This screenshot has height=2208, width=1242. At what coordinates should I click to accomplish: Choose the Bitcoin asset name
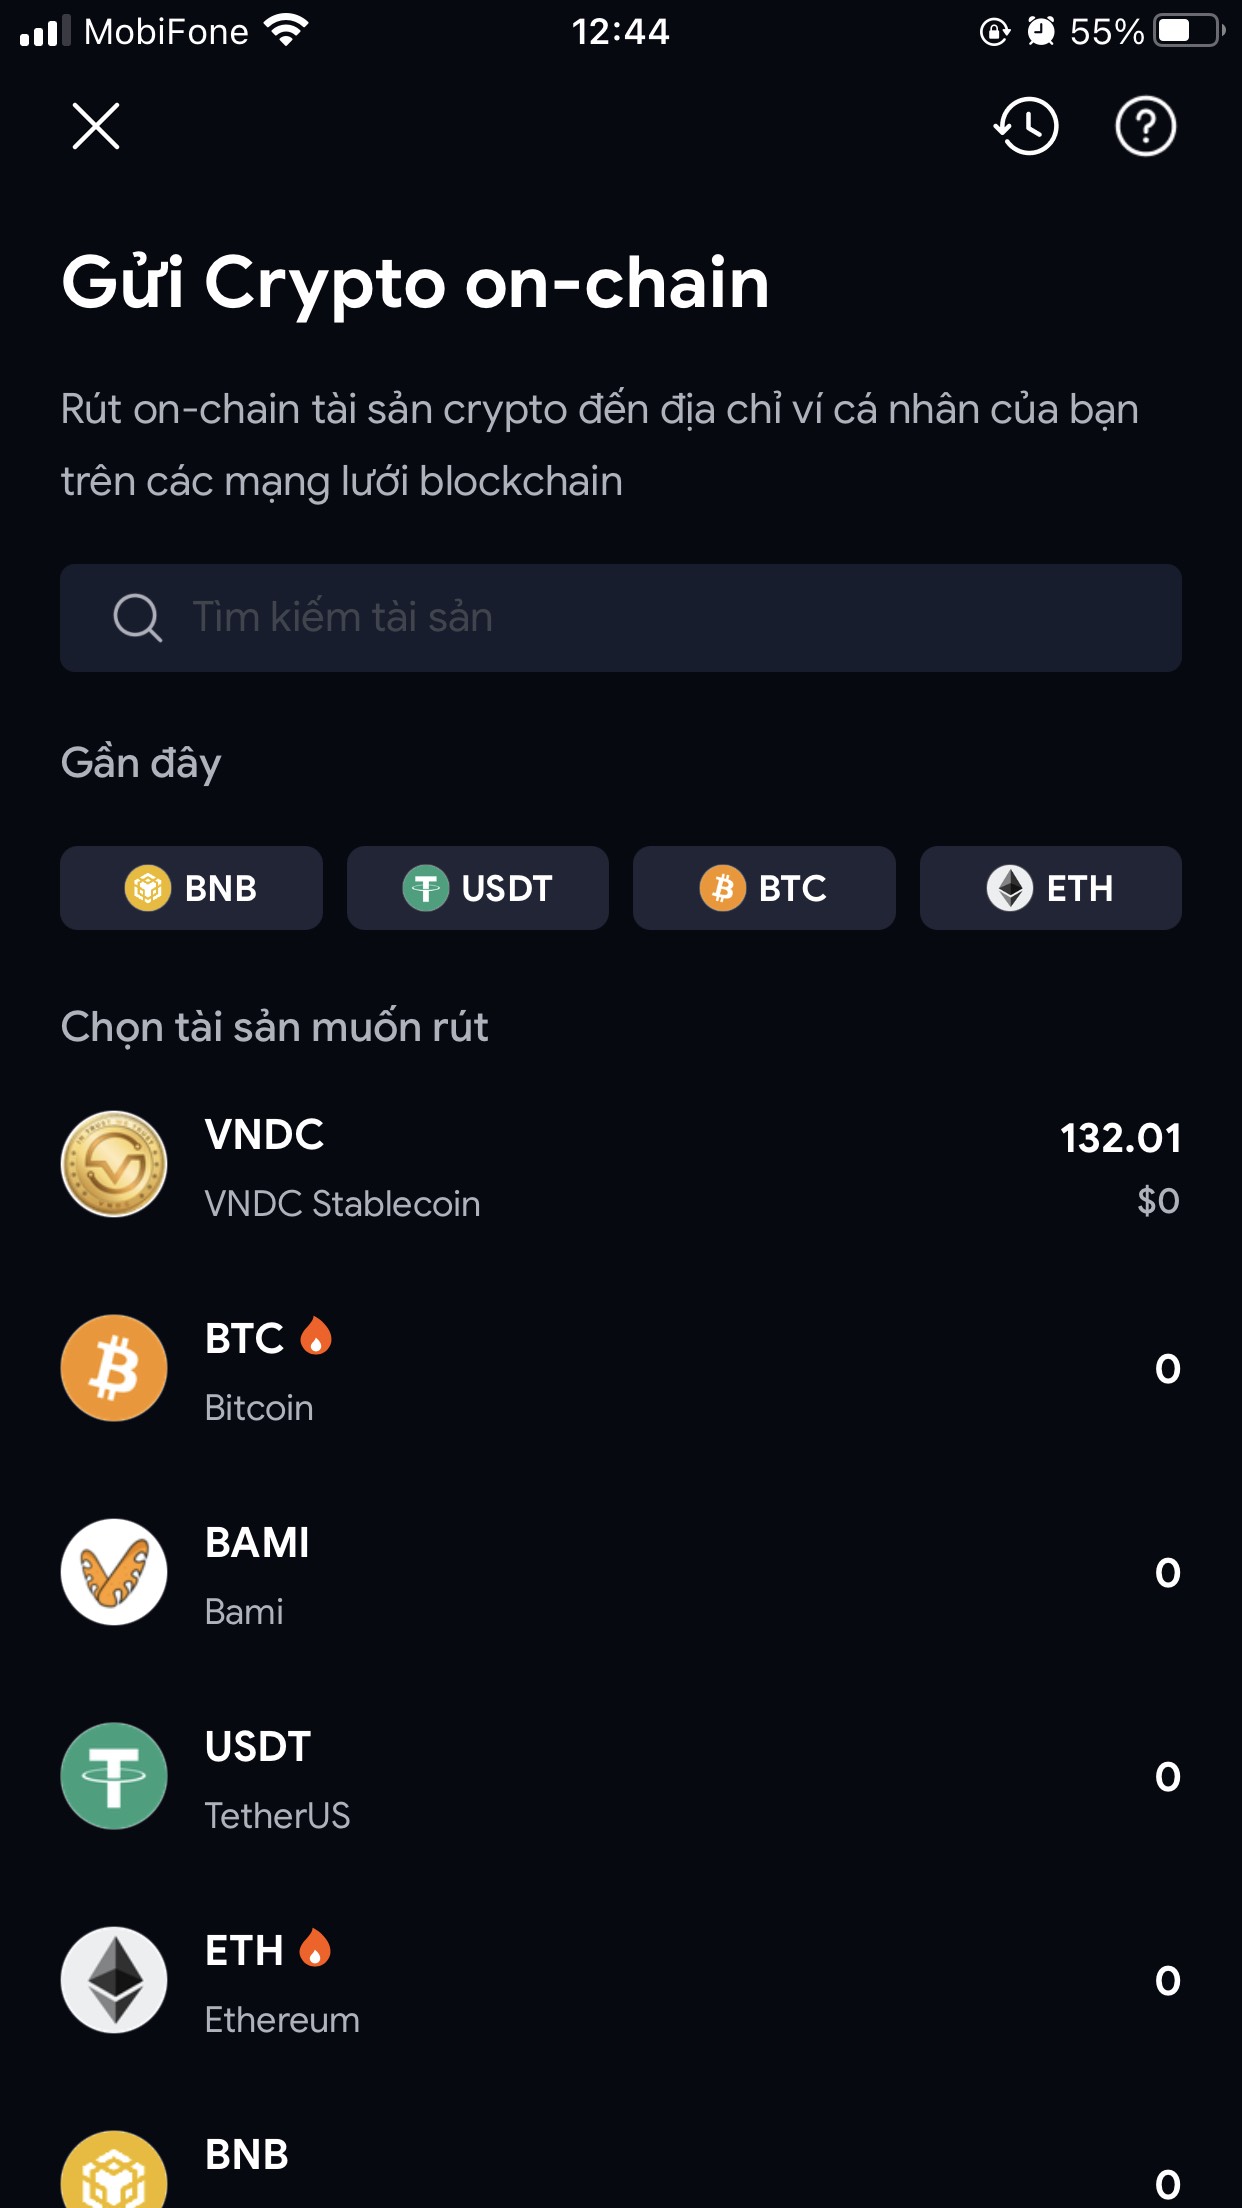pos(259,1408)
